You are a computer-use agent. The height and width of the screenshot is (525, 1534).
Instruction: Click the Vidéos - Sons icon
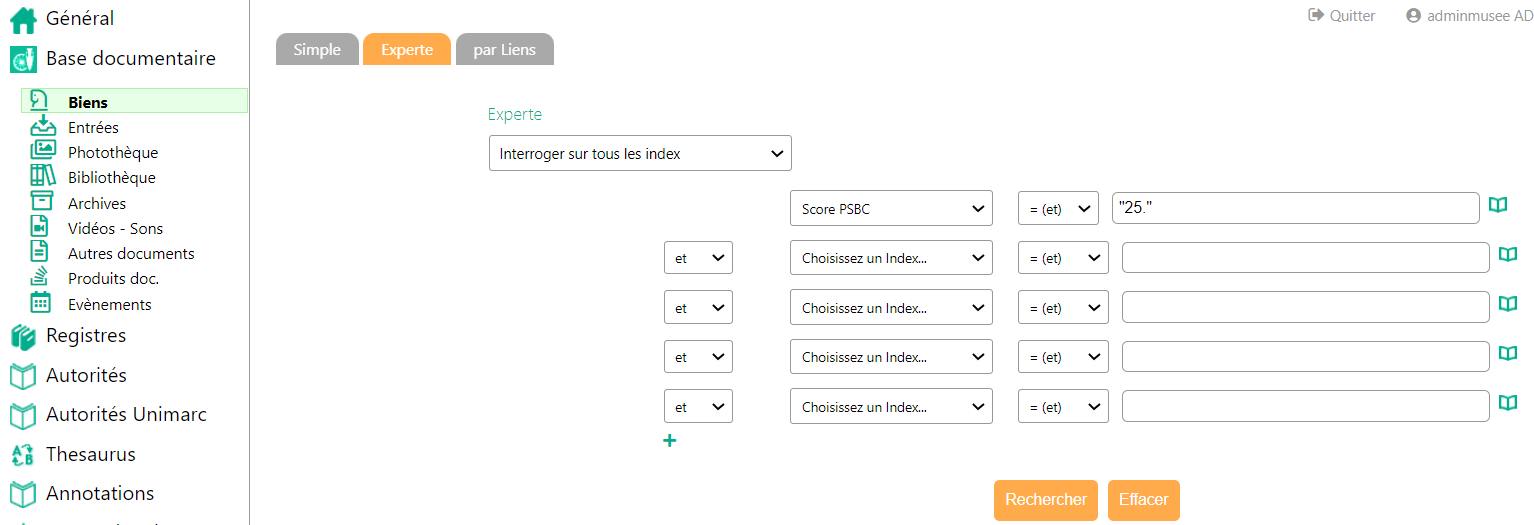tap(41, 228)
